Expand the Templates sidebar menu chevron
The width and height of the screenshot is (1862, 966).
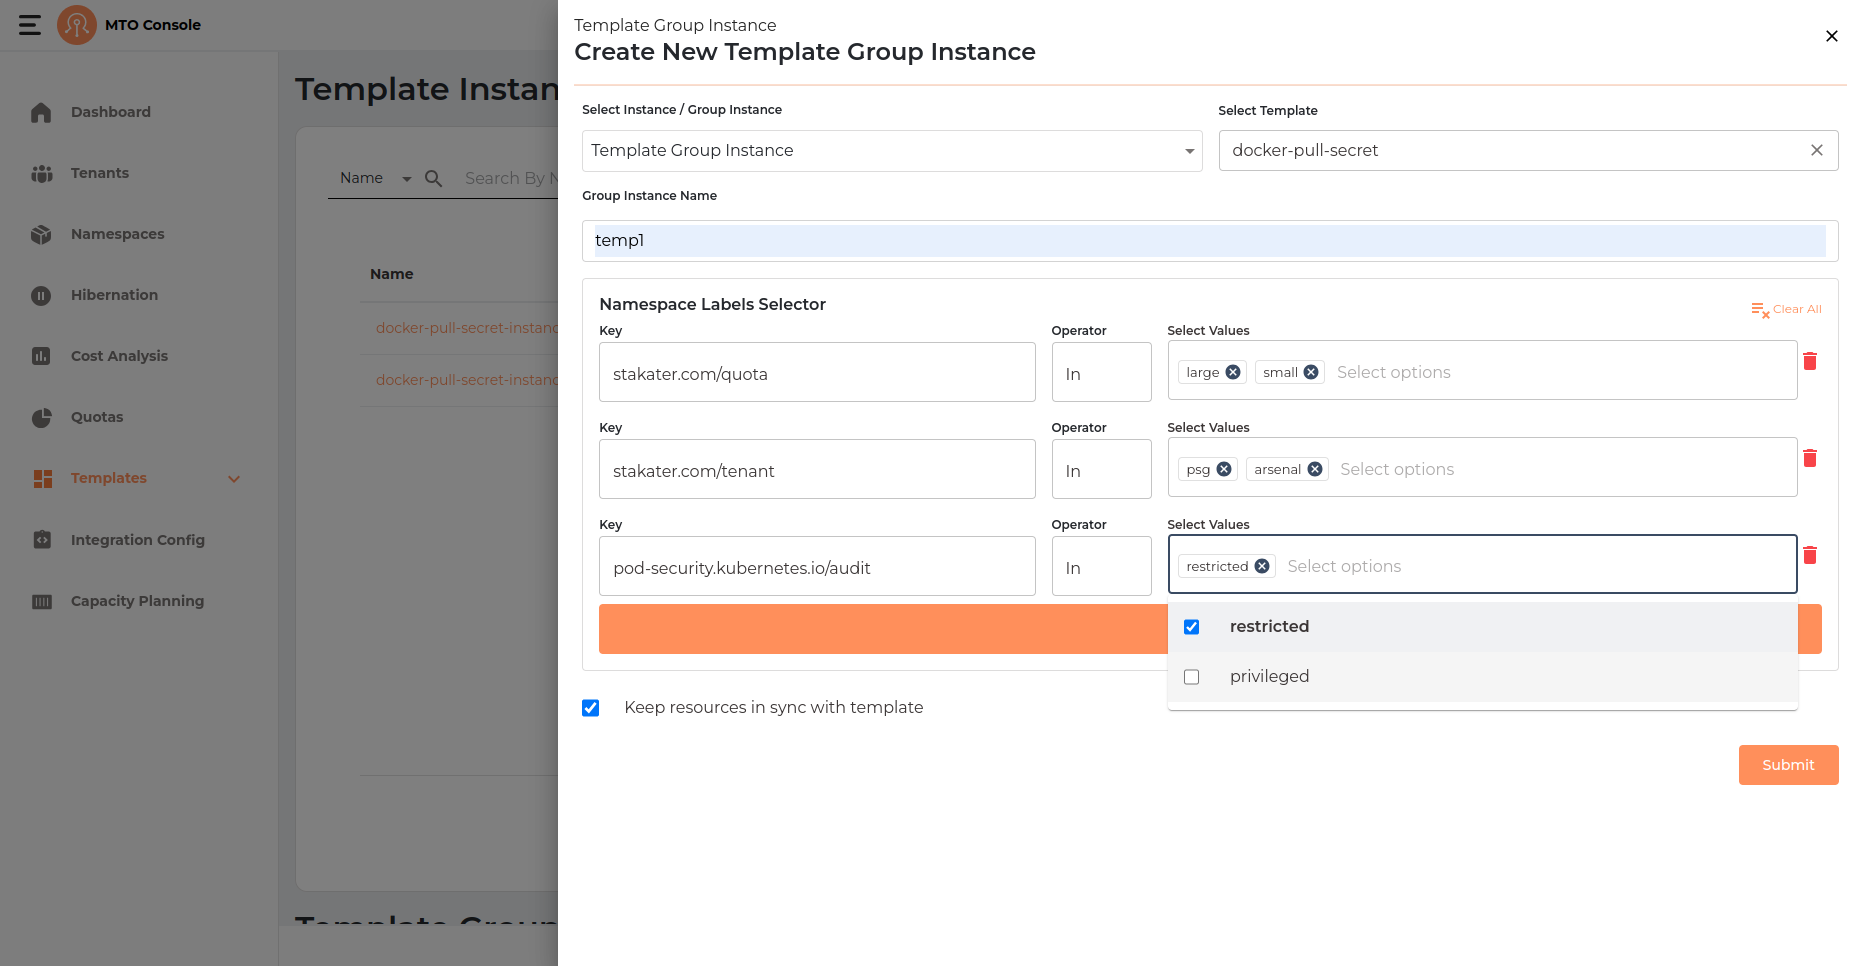(234, 479)
